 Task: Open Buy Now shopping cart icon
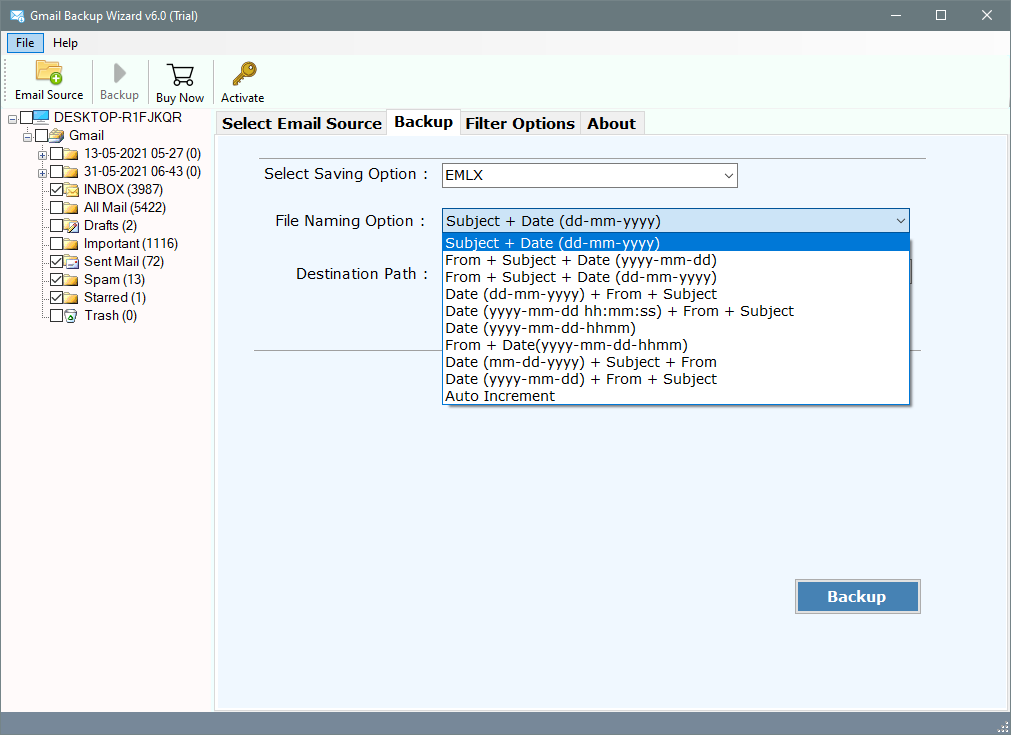[x=180, y=75]
